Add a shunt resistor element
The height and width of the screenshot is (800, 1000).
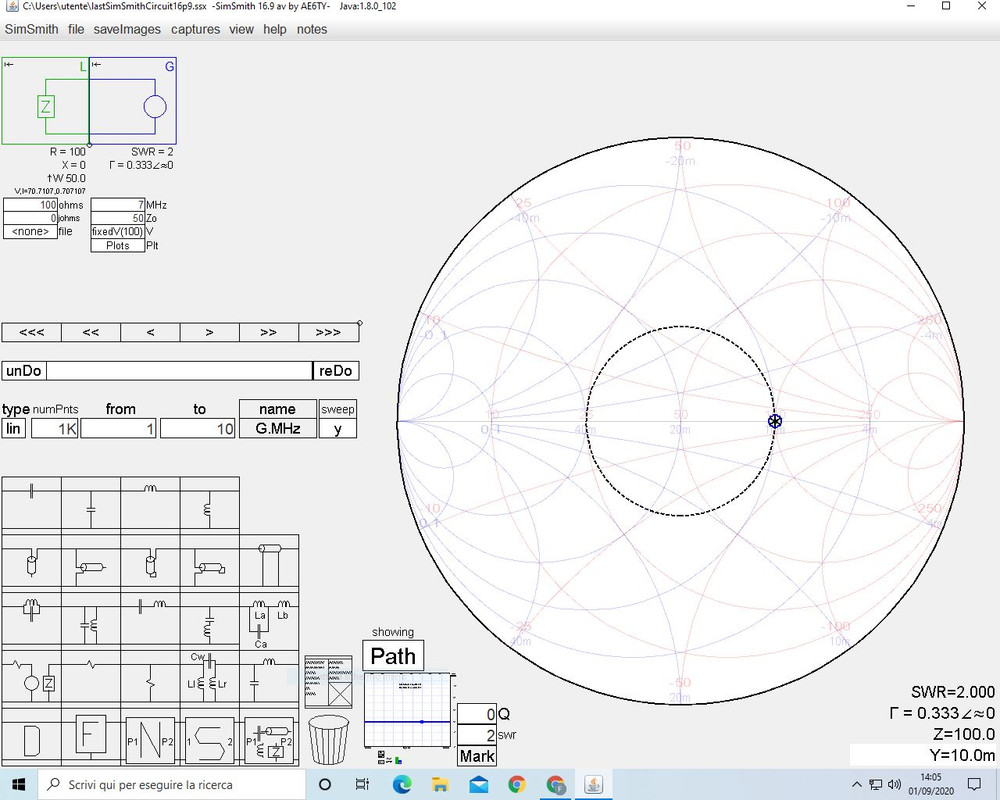(151, 679)
